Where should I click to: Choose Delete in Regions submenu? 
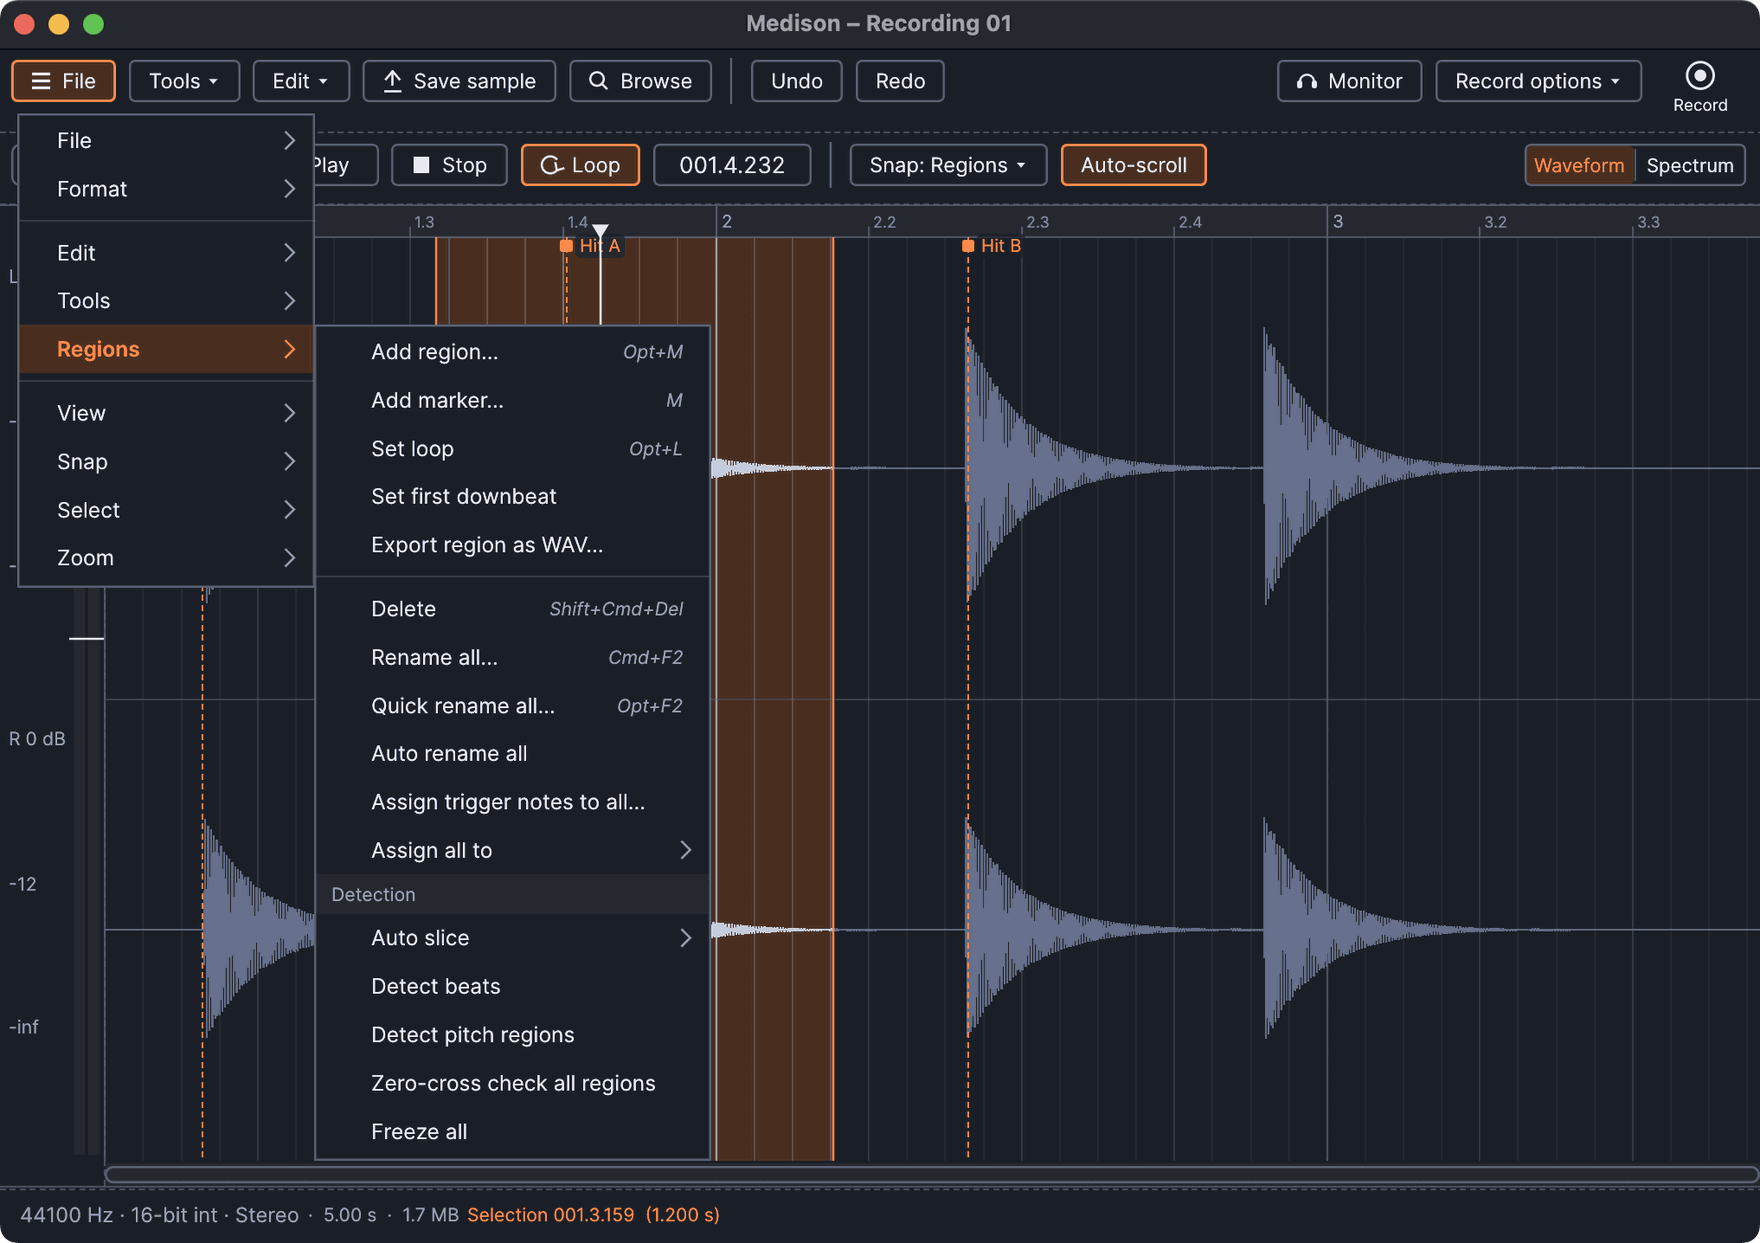click(x=512, y=609)
